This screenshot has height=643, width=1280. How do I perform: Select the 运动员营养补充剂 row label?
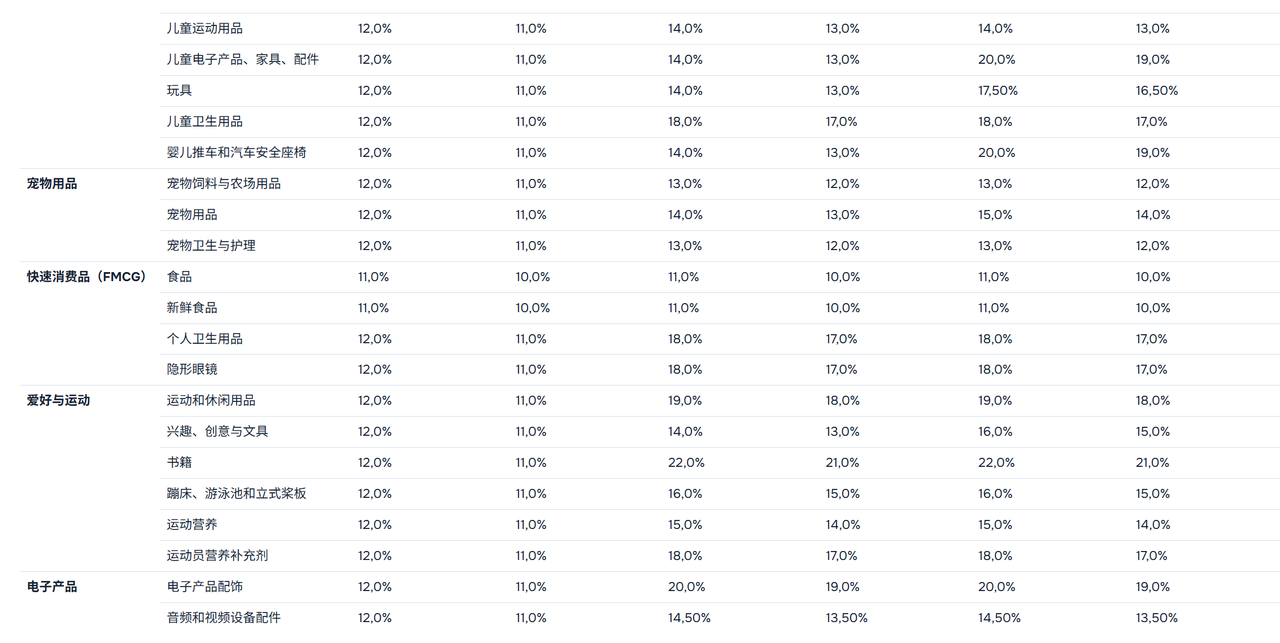pyautogui.click(x=217, y=556)
